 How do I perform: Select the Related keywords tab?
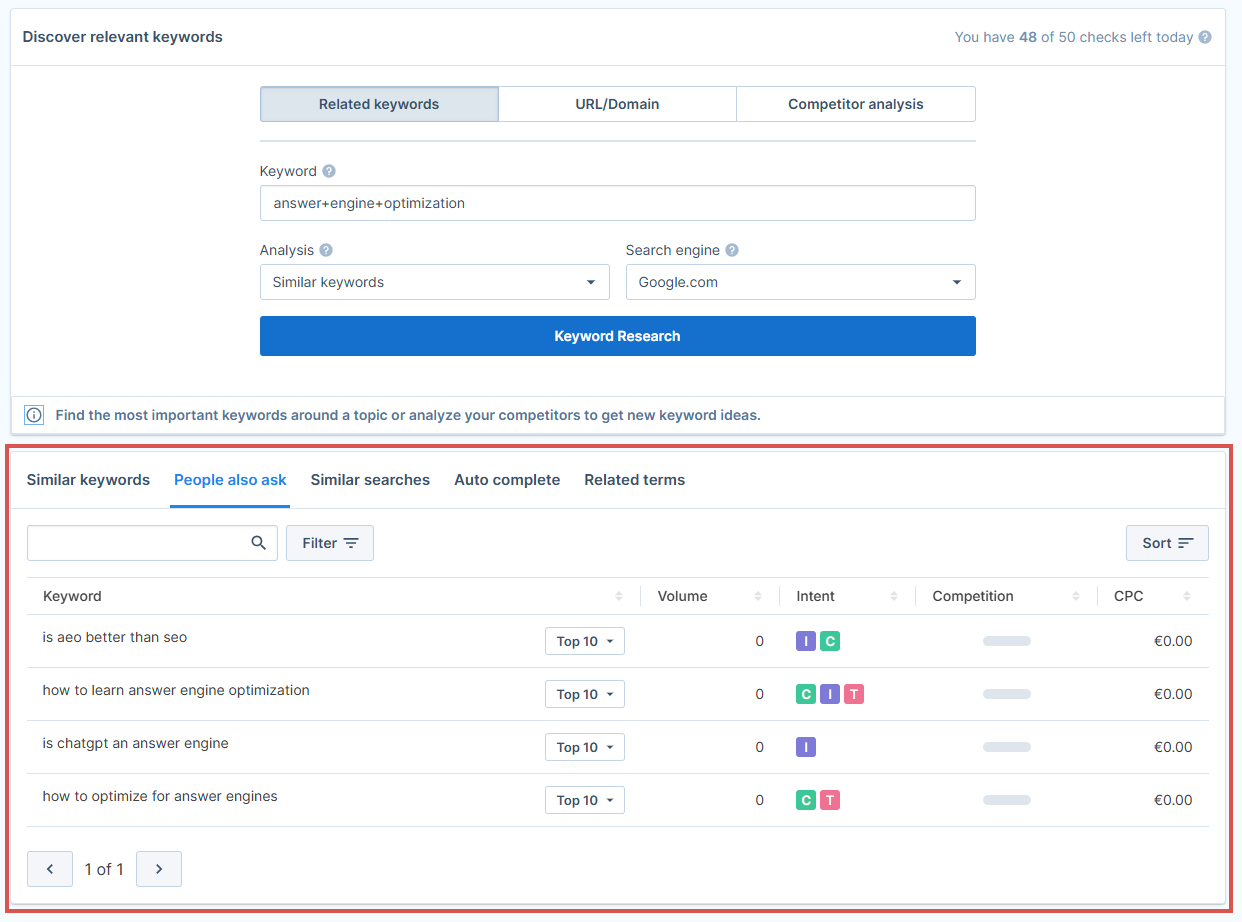pyautogui.click(x=379, y=104)
